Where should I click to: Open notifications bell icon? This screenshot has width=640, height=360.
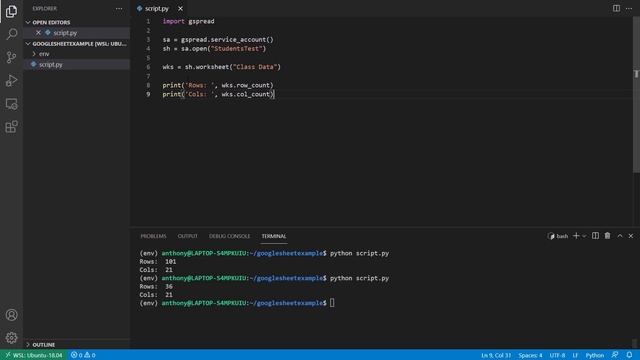[x=629, y=355]
